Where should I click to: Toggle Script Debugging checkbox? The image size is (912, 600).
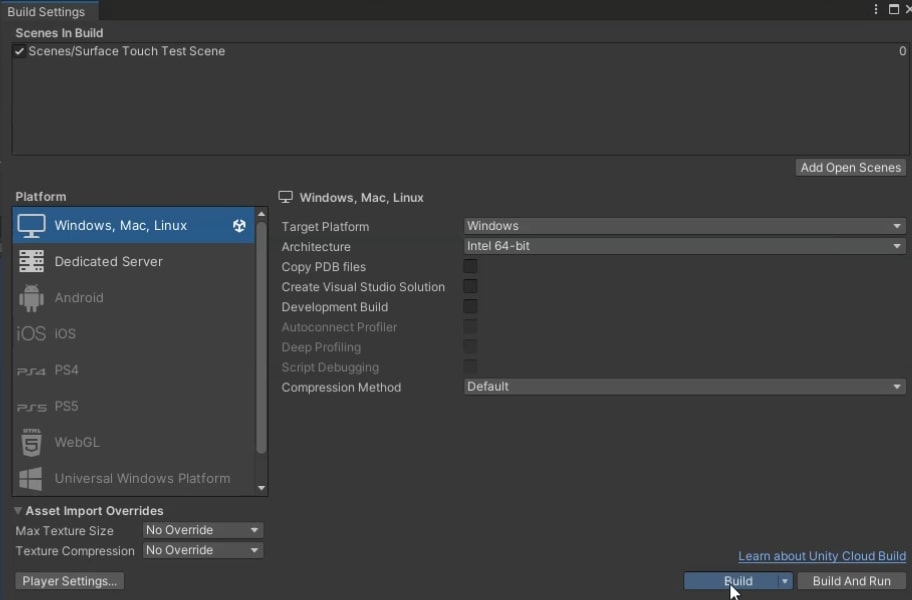pyautogui.click(x=470, y=367)
